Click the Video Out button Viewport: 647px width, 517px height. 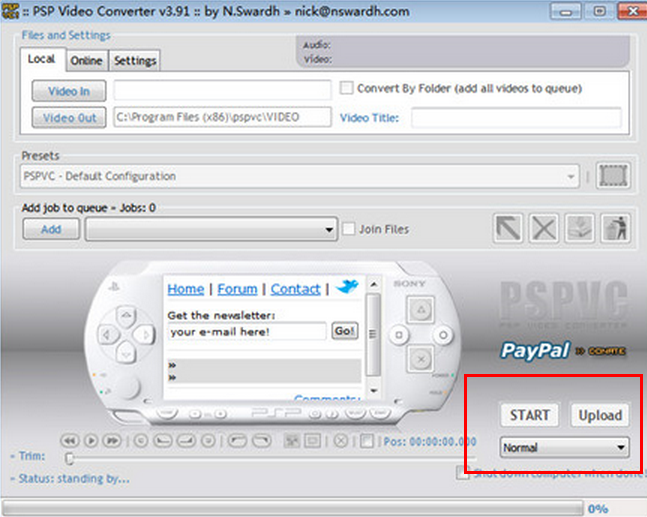69,118
